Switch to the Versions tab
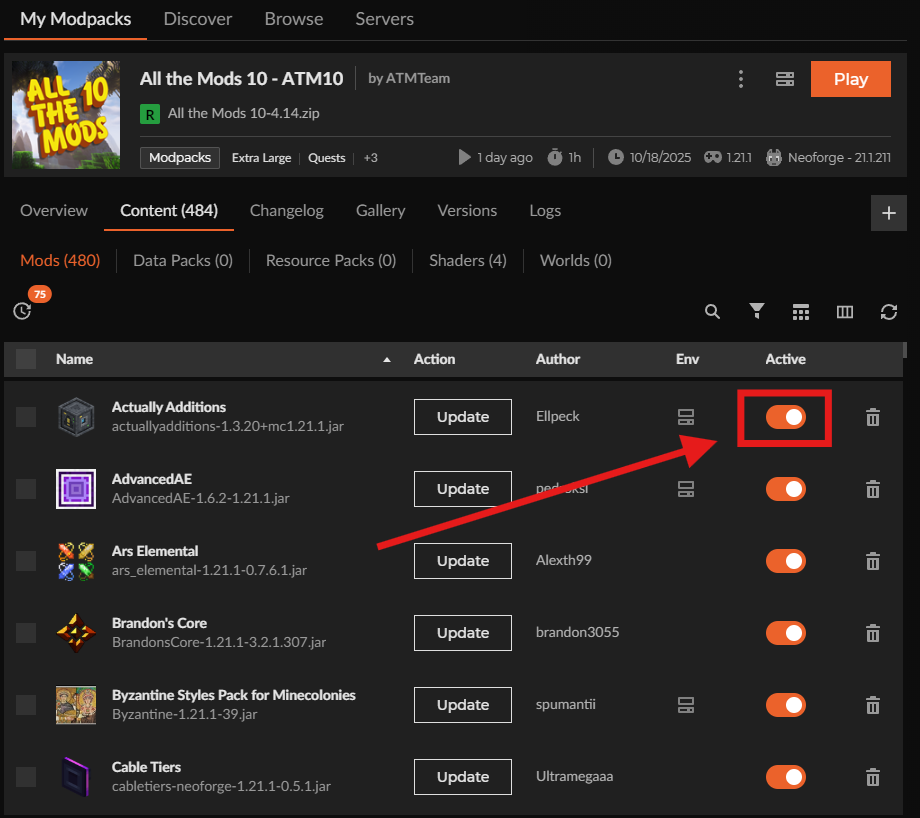Viewport: 920px width, 818px height. [467, 211]
